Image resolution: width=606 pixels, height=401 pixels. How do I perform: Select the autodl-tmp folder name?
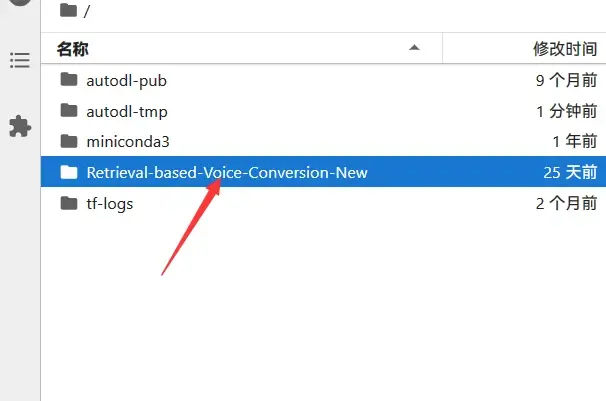[127, 112]
